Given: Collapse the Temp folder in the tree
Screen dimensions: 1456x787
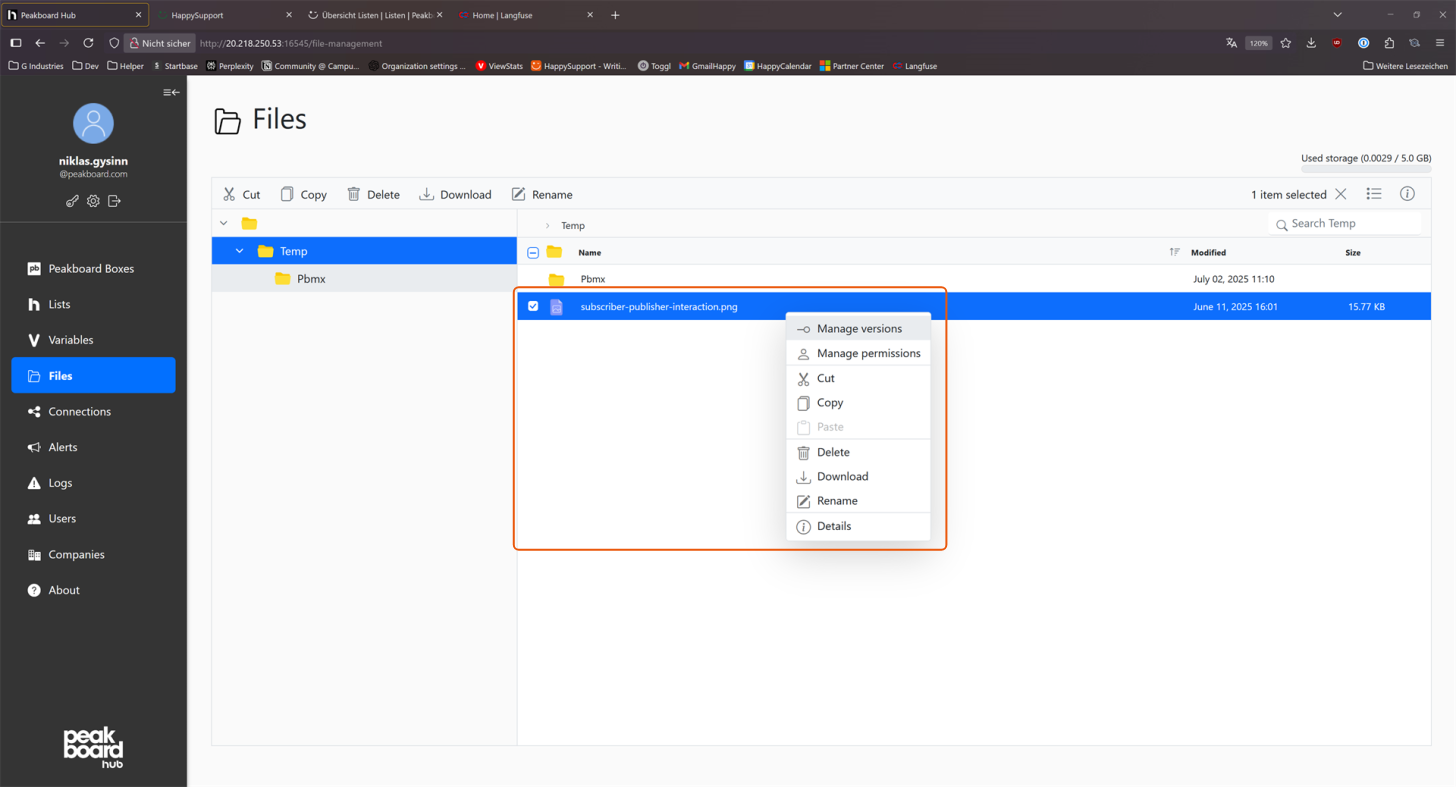Looking at the screenshot, I should click(238, 251).
